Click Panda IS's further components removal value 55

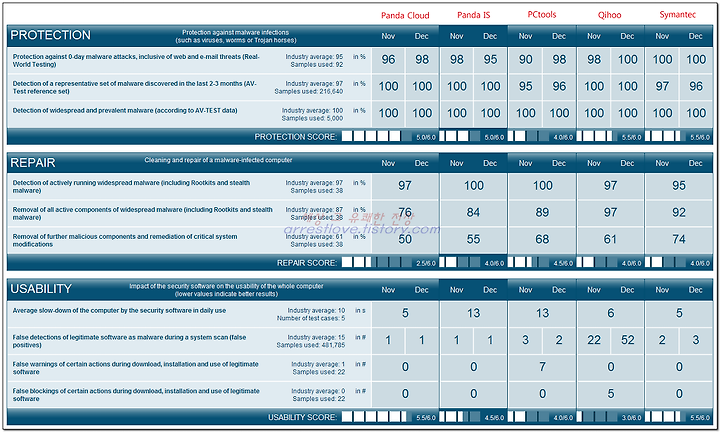pos(473,239)
